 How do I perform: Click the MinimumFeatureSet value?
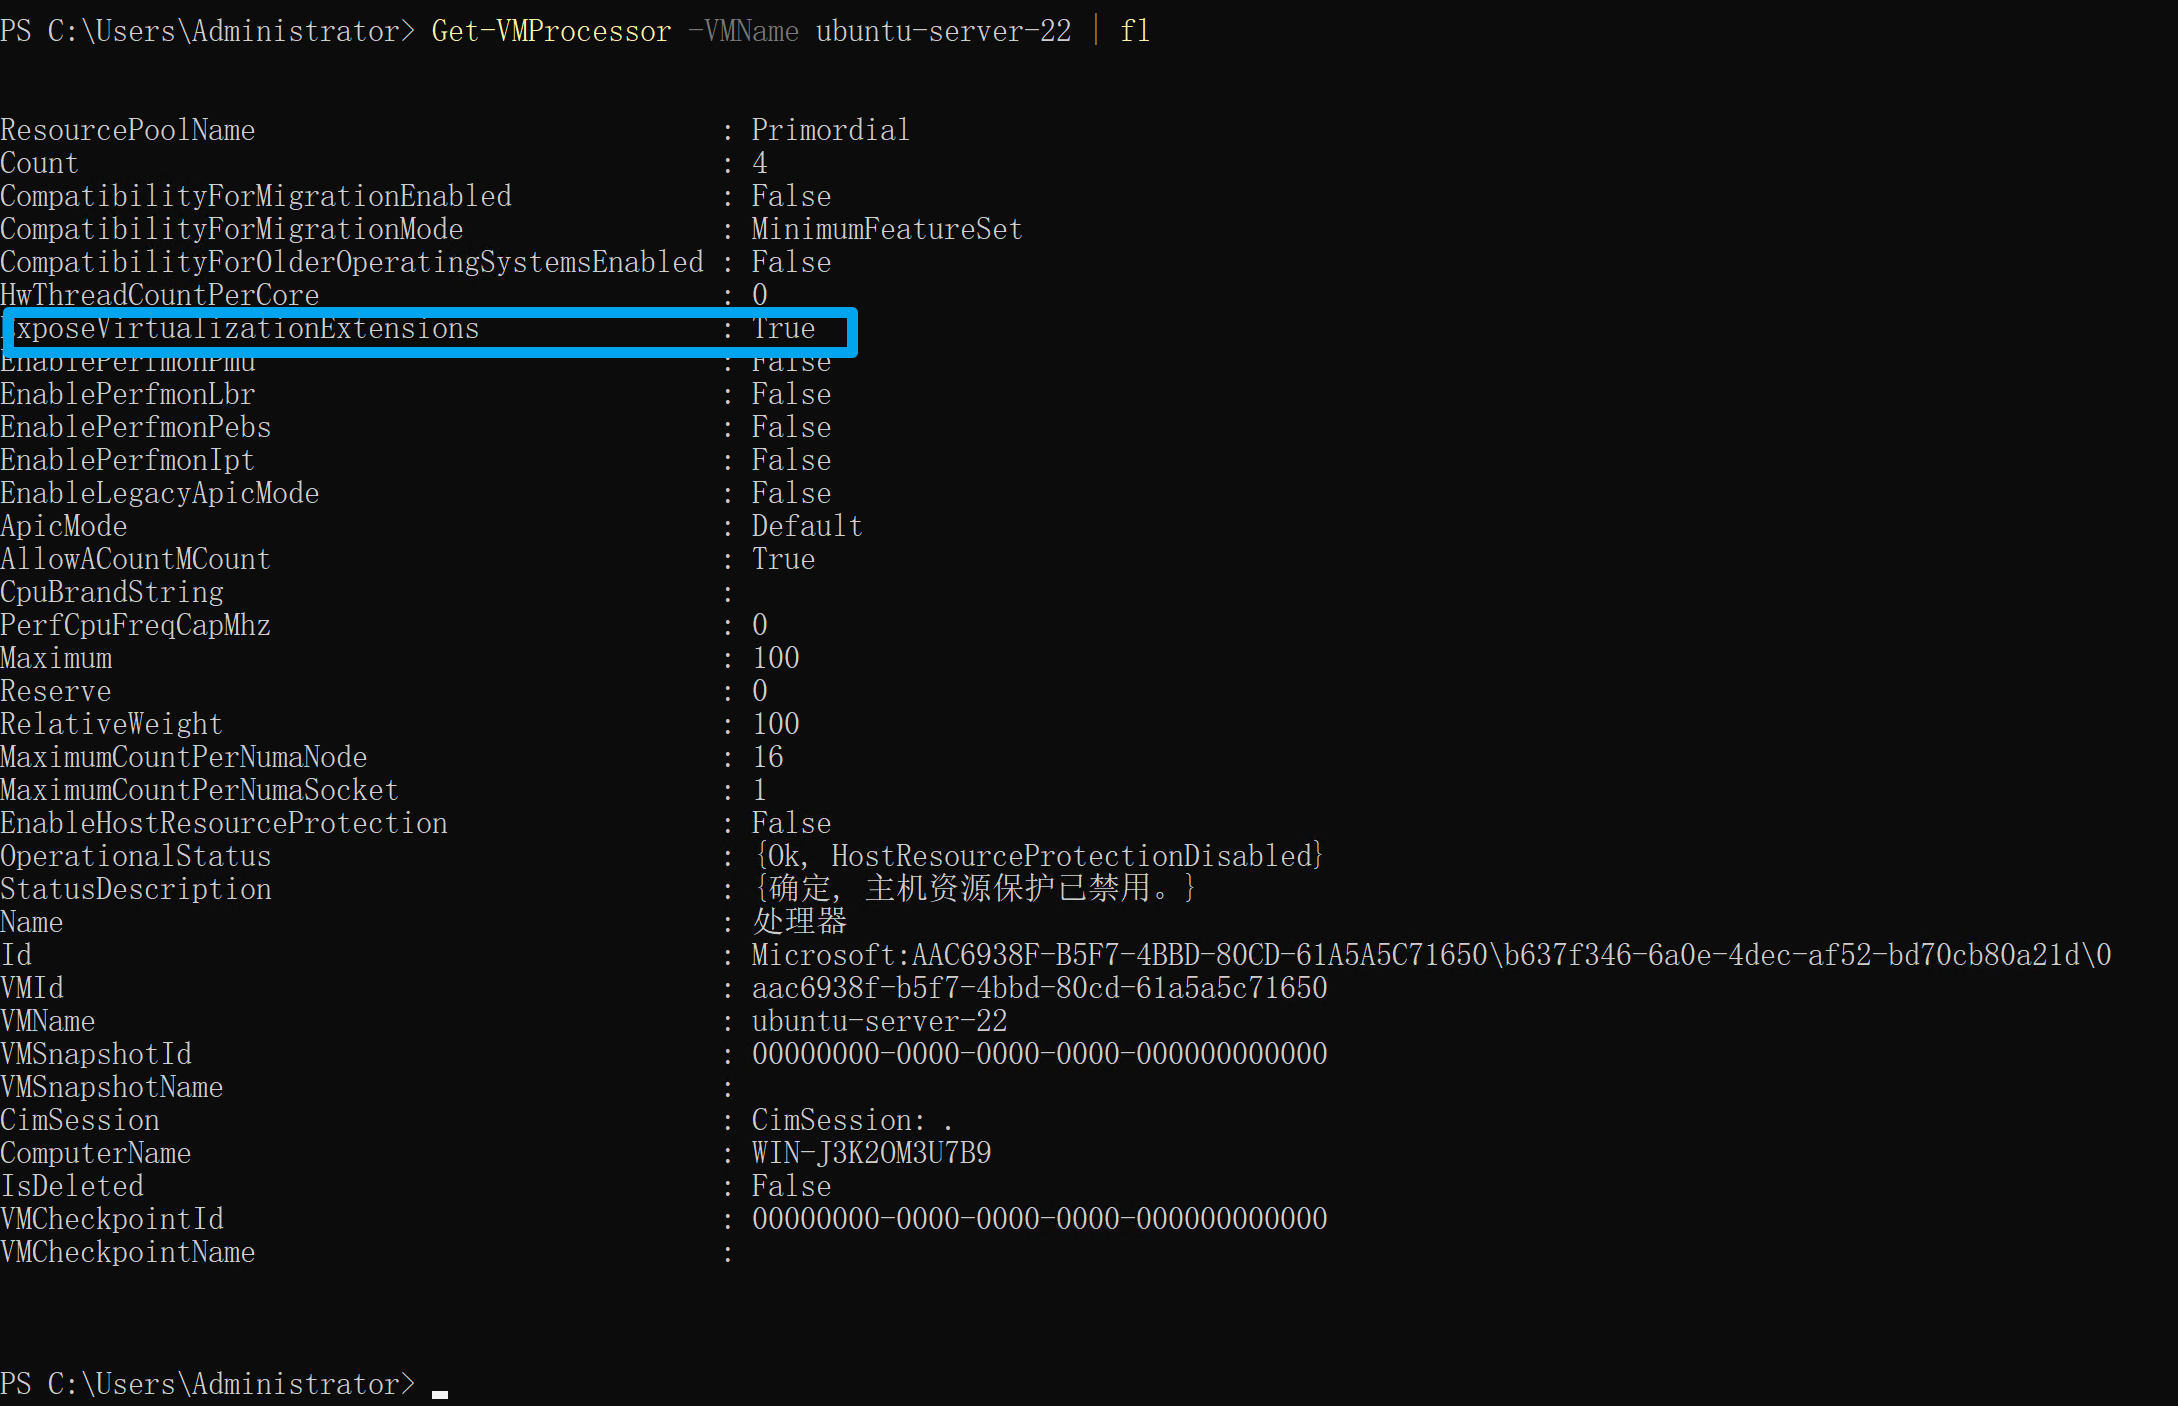(887, 229)
